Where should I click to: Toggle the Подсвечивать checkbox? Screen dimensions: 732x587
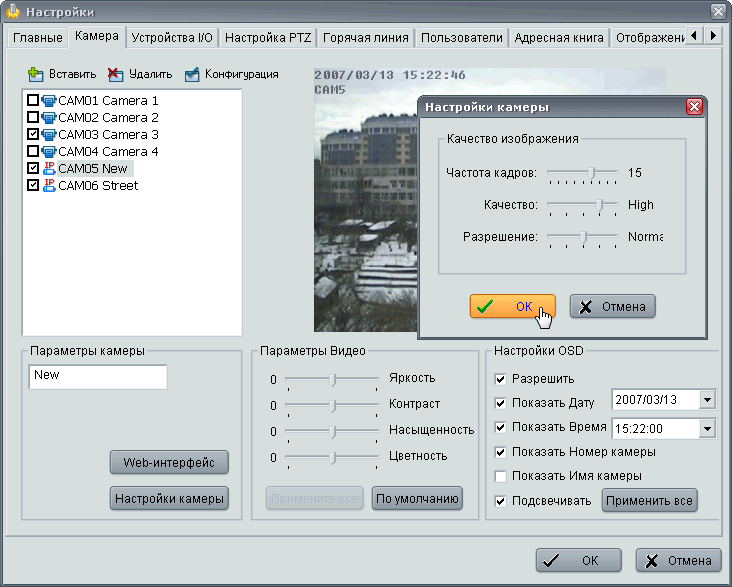(500, 502)
